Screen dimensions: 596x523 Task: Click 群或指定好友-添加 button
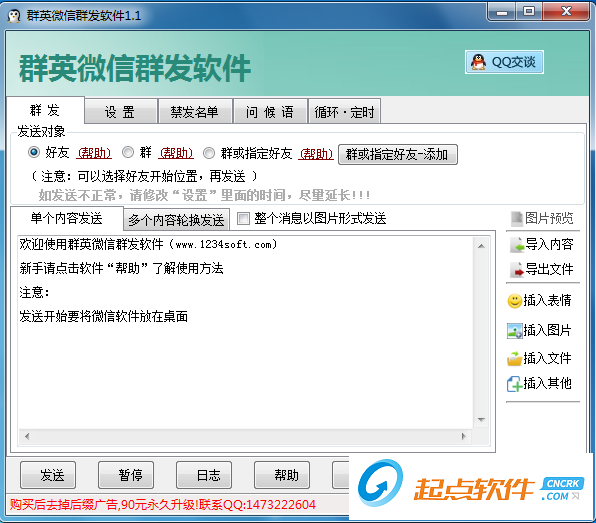(x=398, y=154)
